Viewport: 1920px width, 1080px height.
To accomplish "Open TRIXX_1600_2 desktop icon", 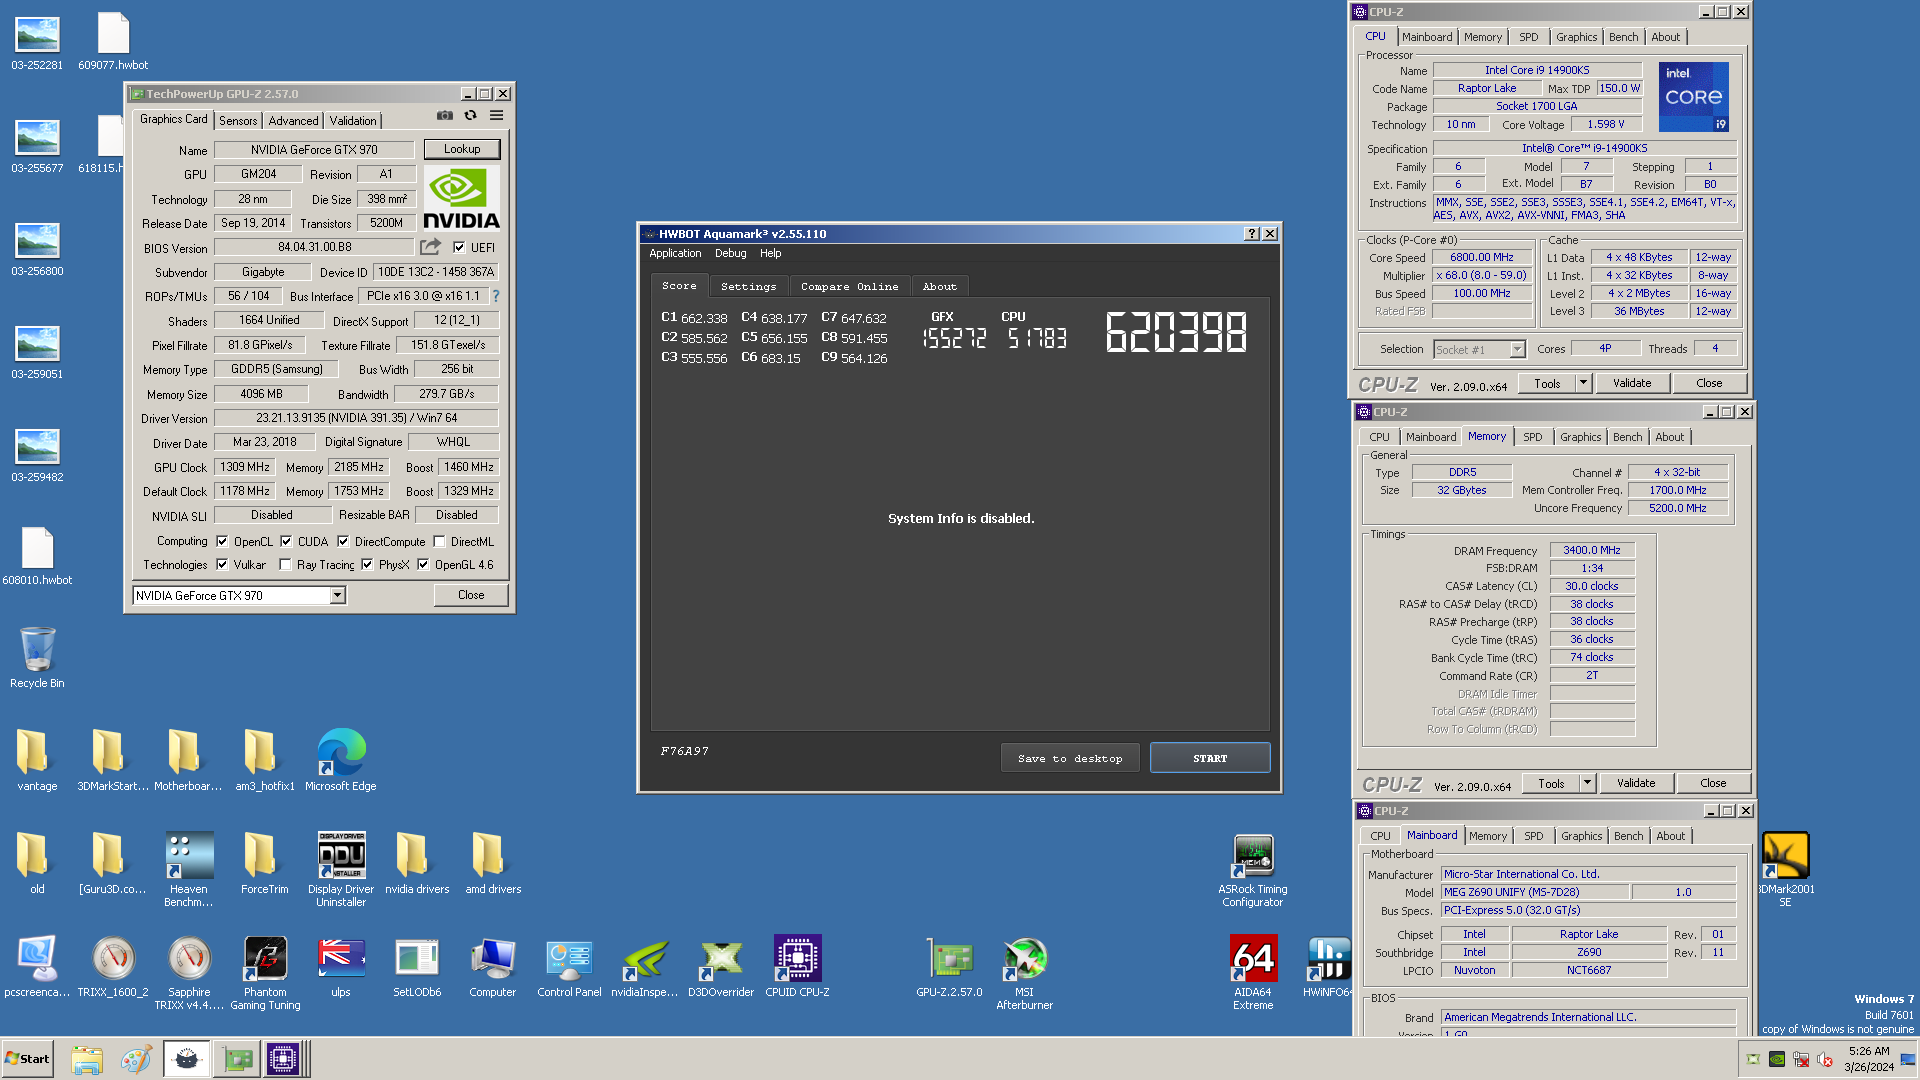I will click(x=113, y=966).
